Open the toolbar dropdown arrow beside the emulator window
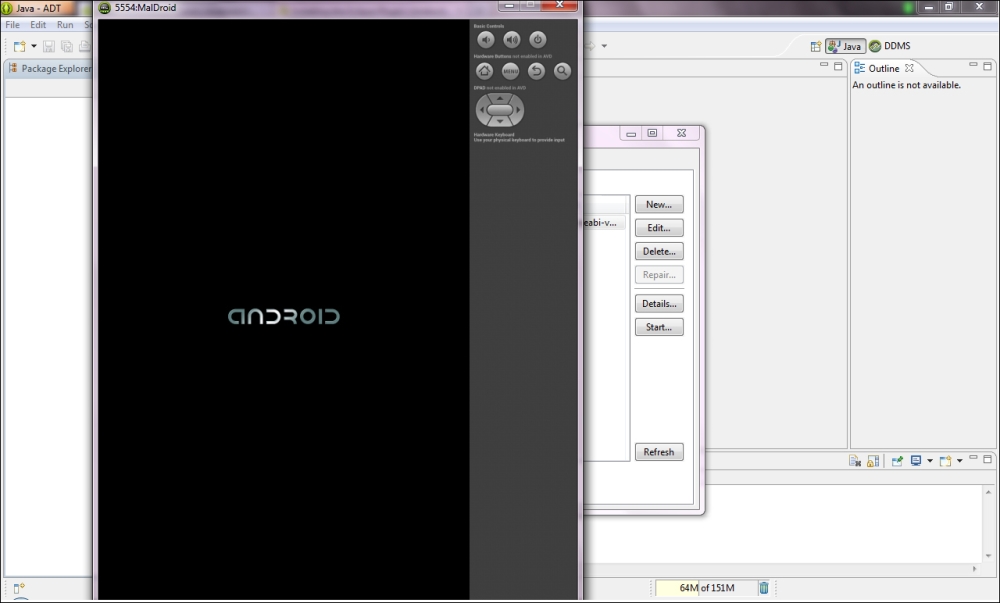1000x603 pixels. [604, 46]
